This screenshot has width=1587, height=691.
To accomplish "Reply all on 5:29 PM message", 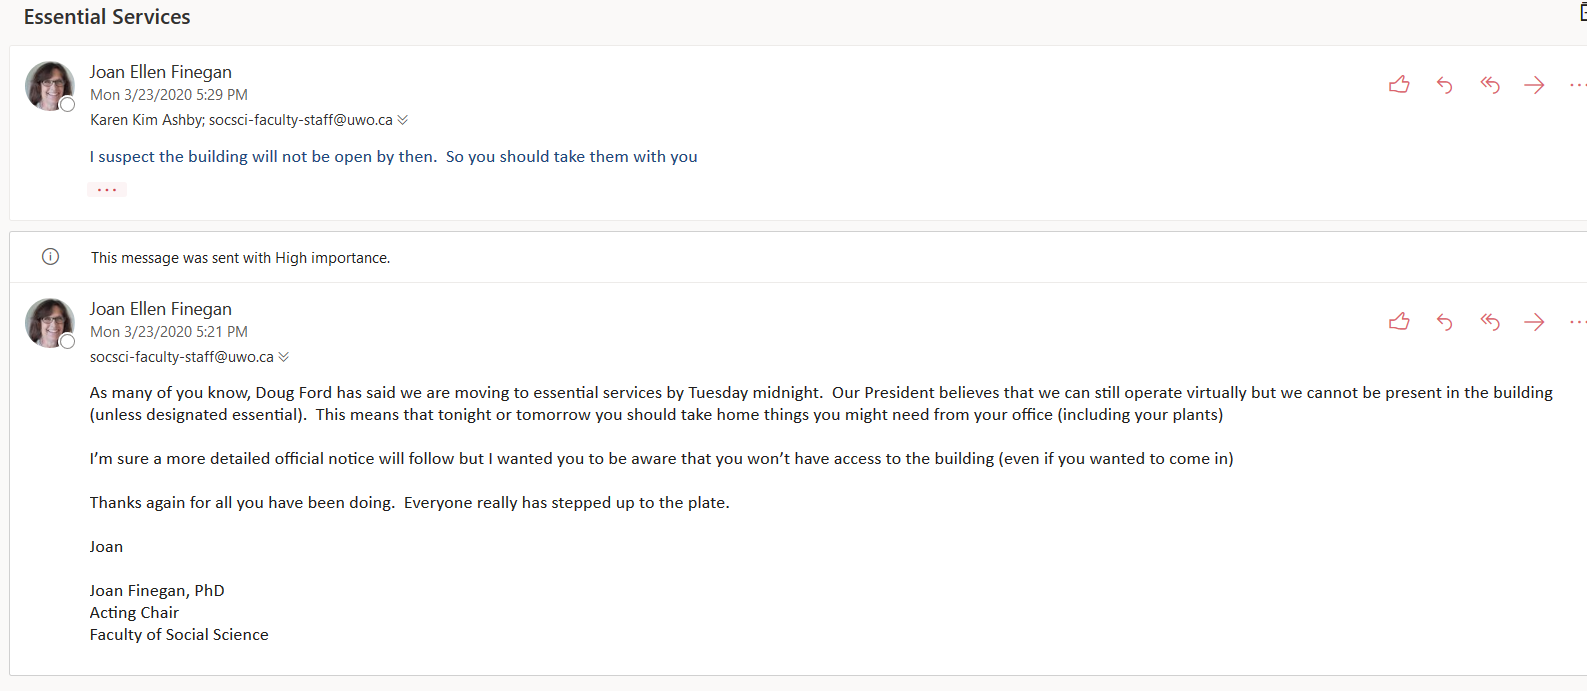I will (1490, 85).
